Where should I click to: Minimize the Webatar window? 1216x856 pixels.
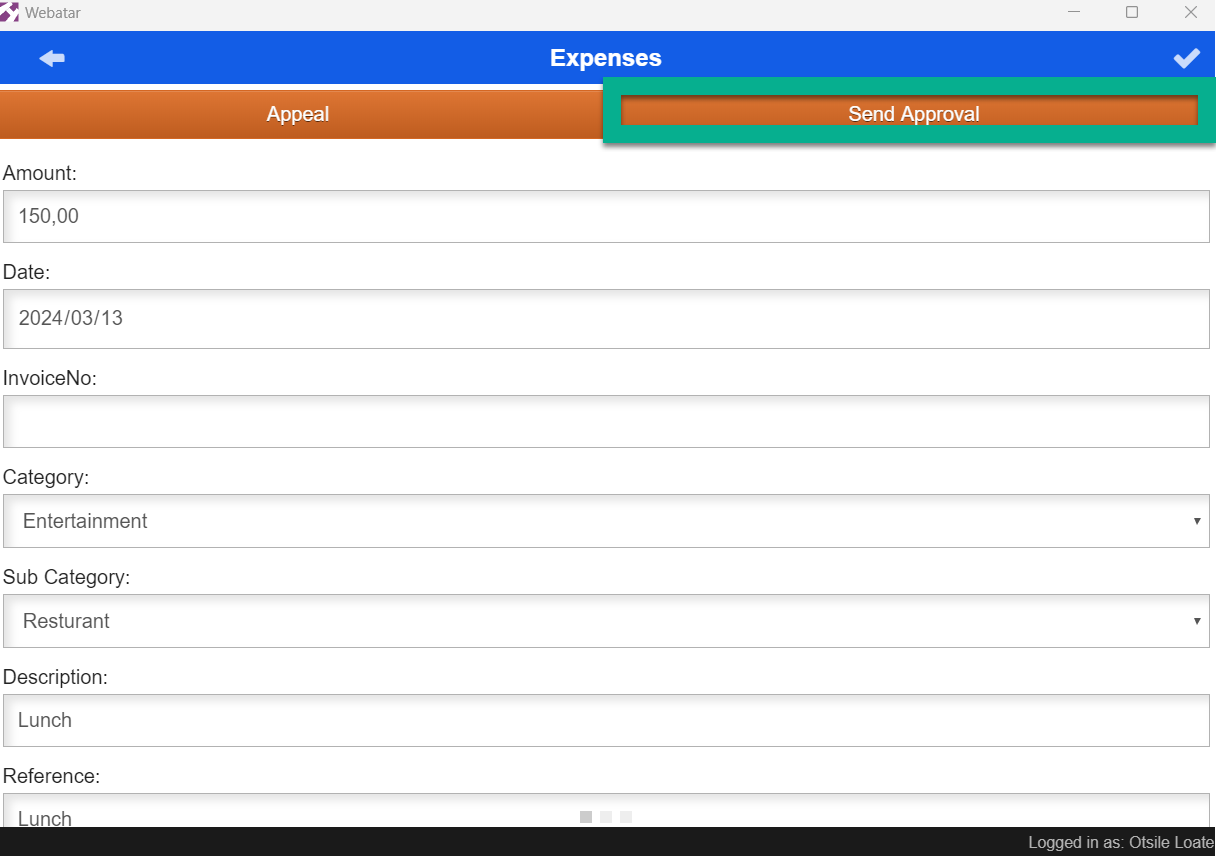click(x=1074, y=12)
